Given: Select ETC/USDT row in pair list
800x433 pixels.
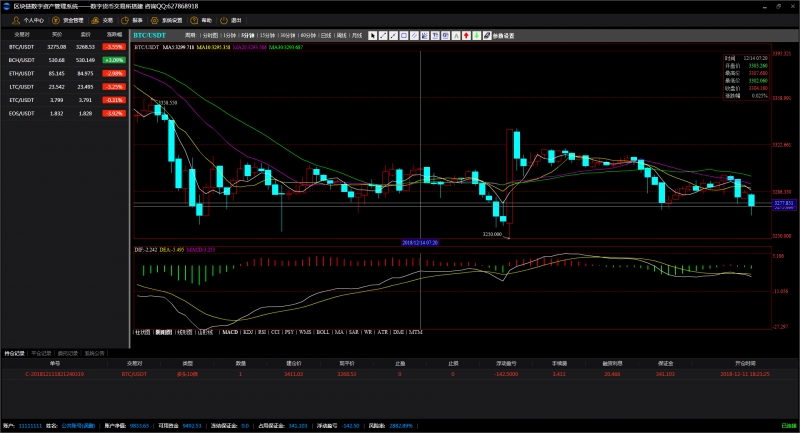Looking at the screenshot, I should pyautogui.click(x=65, y=100).
